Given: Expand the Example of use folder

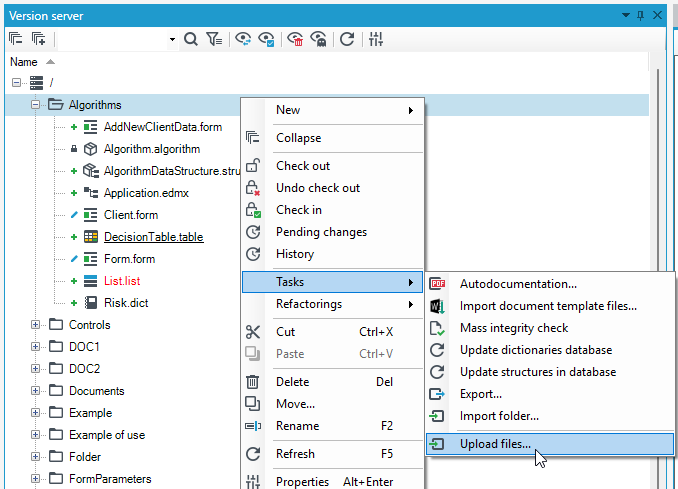Looking at the screenshot, I should point(35,435).
